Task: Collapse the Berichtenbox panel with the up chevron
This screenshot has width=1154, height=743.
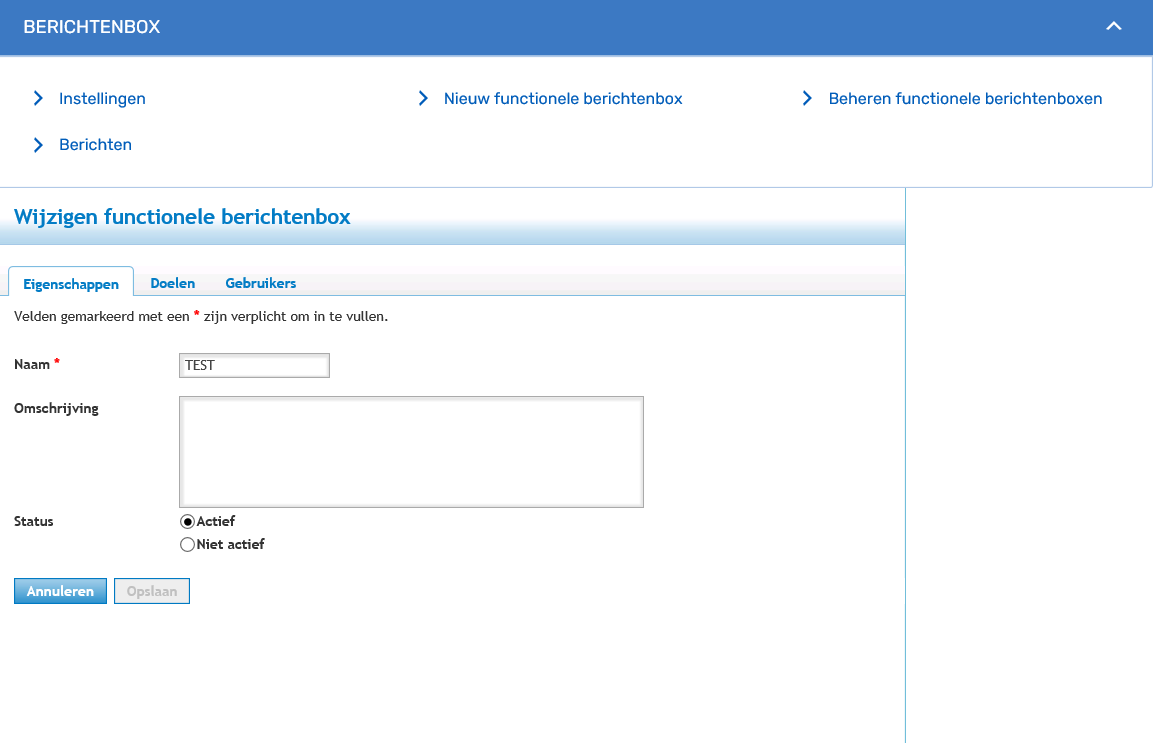Action: [x=1114, y=26]
